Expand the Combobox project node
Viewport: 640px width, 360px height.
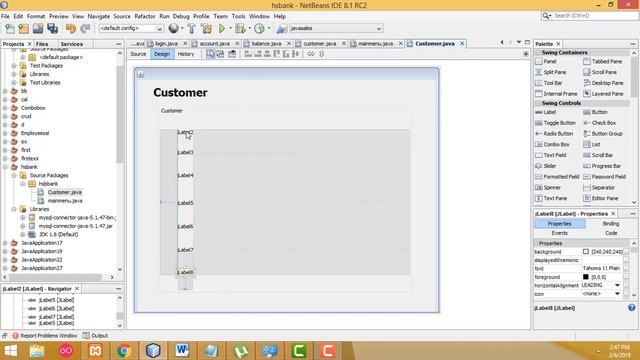pyautogui.click(x=5, y=108)
